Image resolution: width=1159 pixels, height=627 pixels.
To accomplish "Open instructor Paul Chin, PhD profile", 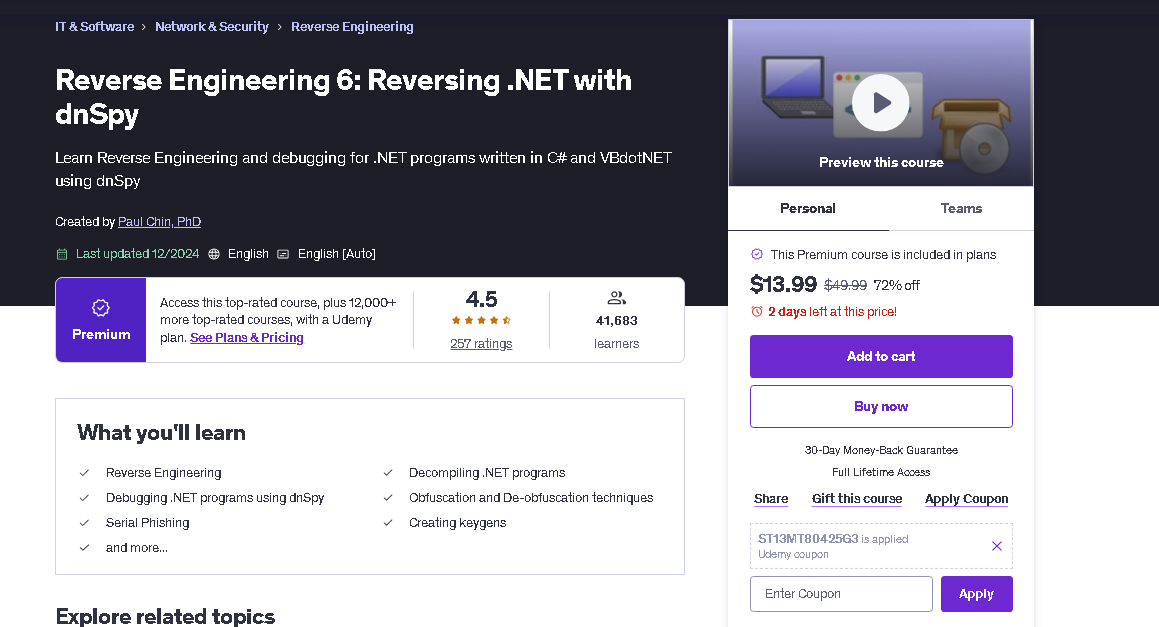I will point(159,222).
